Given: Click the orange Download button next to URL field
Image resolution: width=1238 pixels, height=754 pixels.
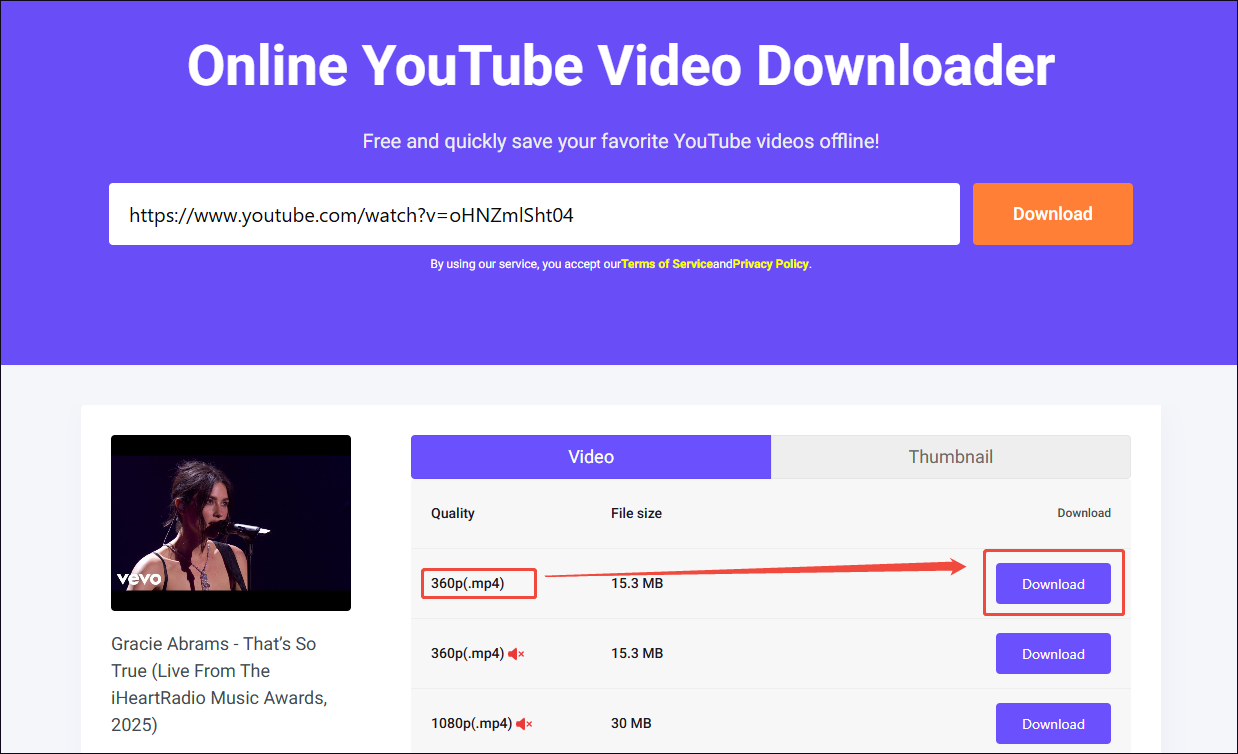Looking at the screenshot, I should 1052,213.
